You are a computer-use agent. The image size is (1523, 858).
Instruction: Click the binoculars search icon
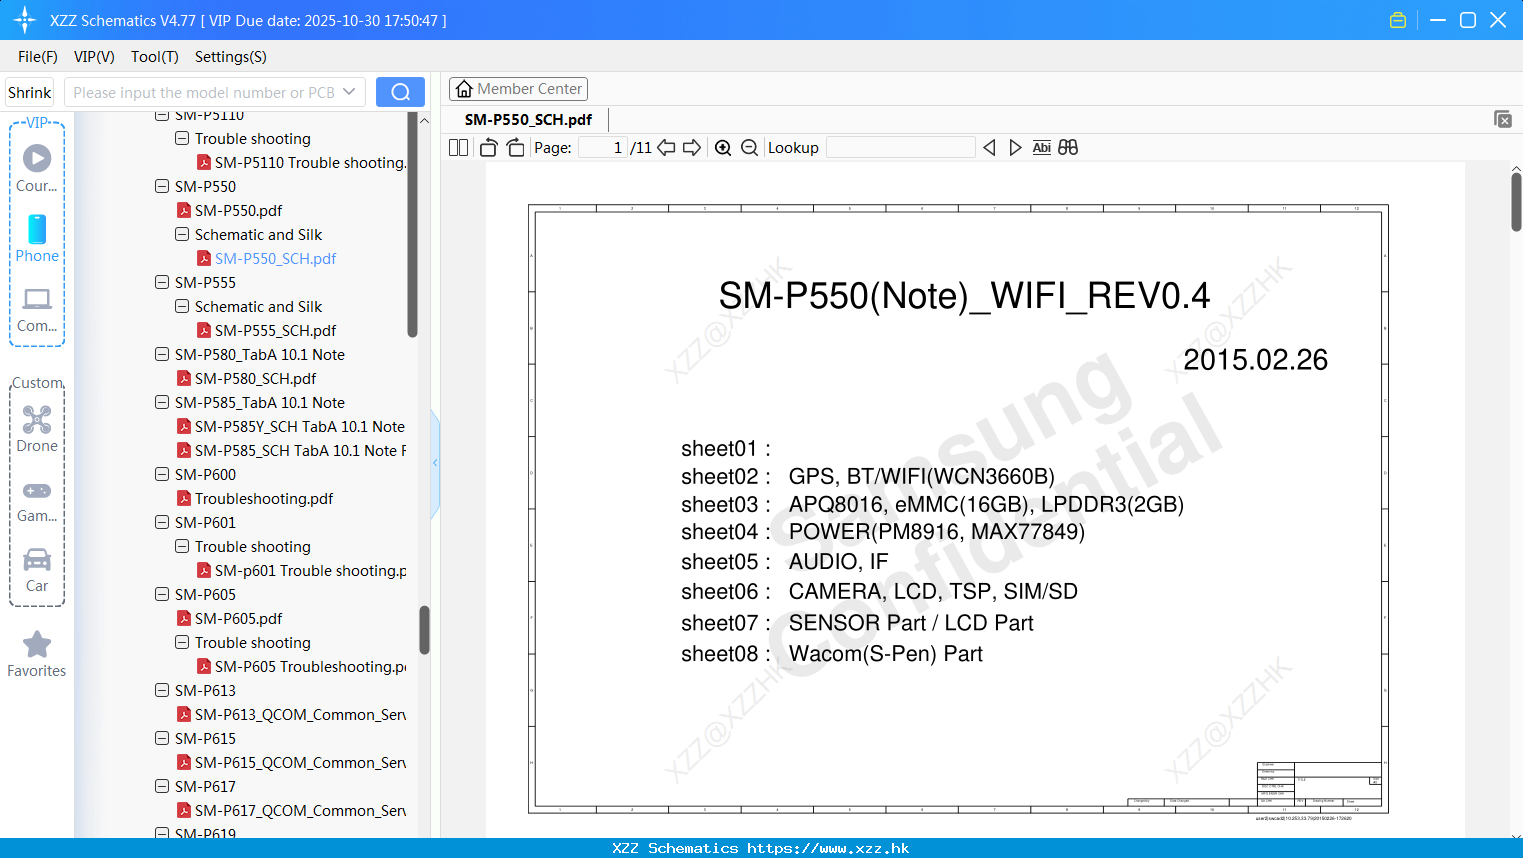pyautogui.click(x=1068, y=147)
